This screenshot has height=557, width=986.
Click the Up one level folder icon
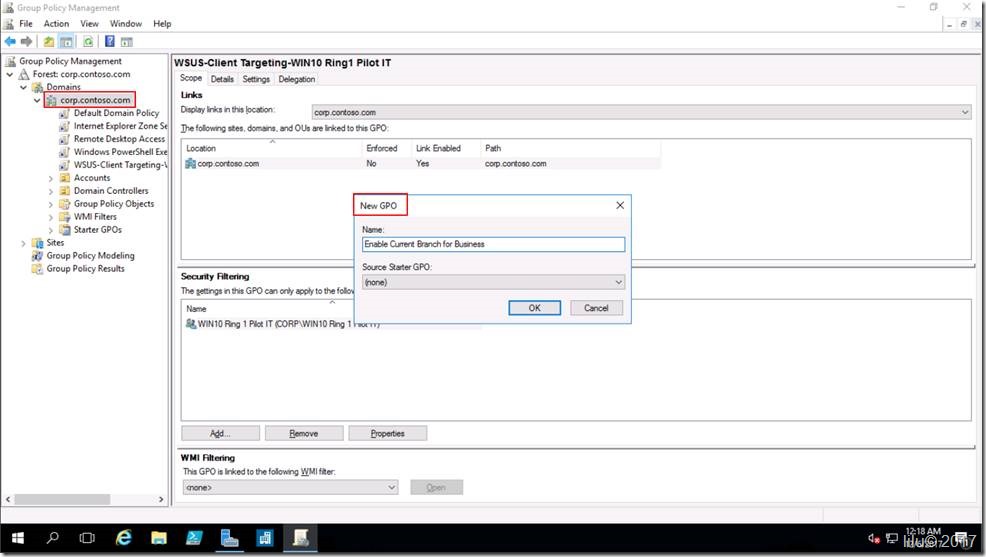pos(48,41)
